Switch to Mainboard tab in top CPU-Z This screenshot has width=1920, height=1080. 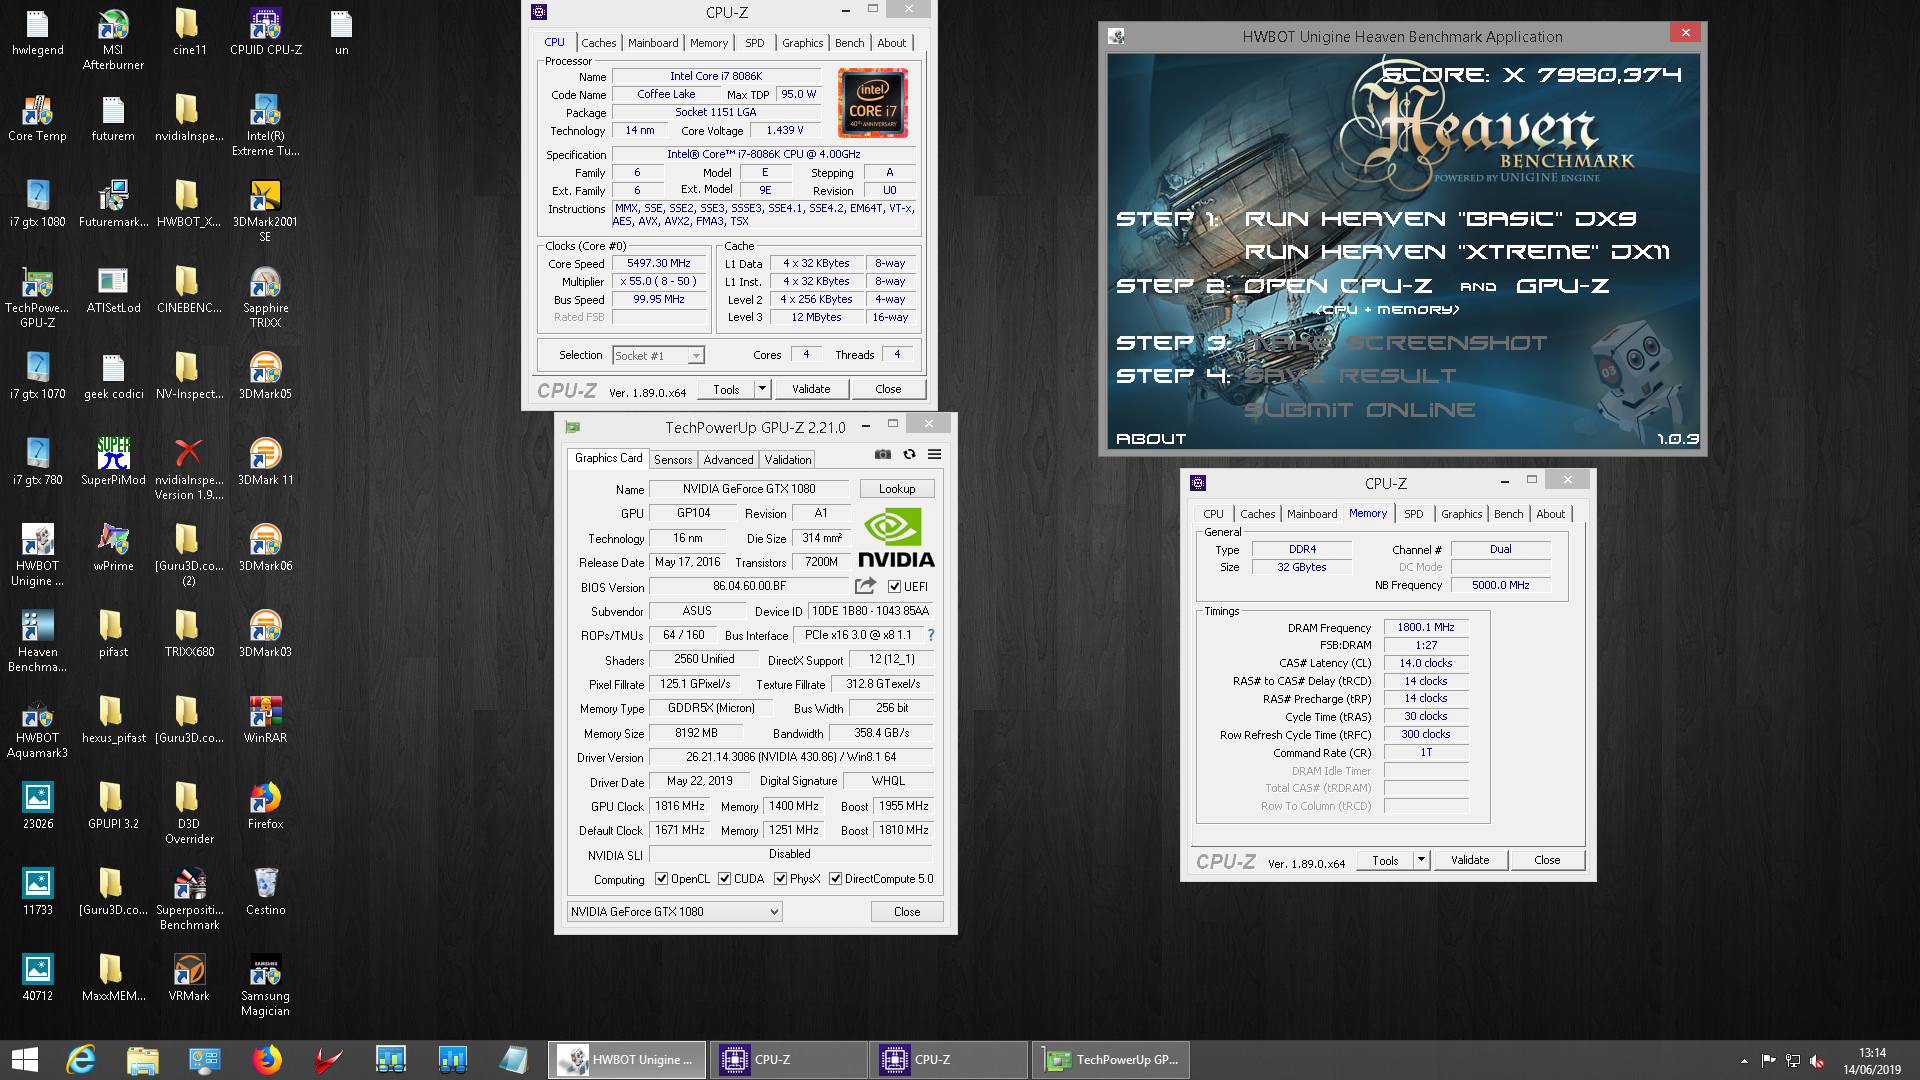653,43
